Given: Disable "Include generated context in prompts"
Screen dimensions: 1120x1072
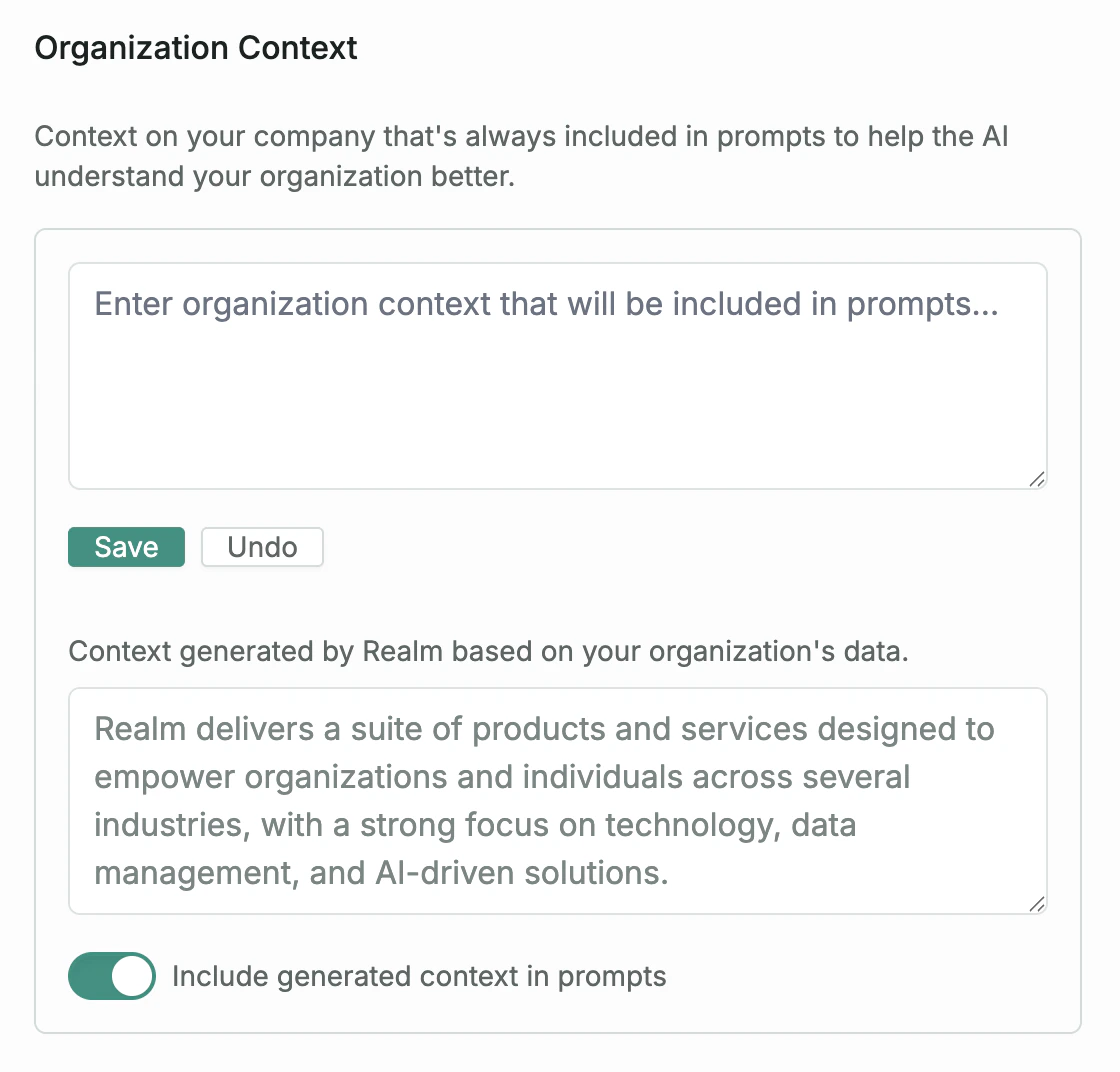Looking at the screenshot, I should coord(111,976).
